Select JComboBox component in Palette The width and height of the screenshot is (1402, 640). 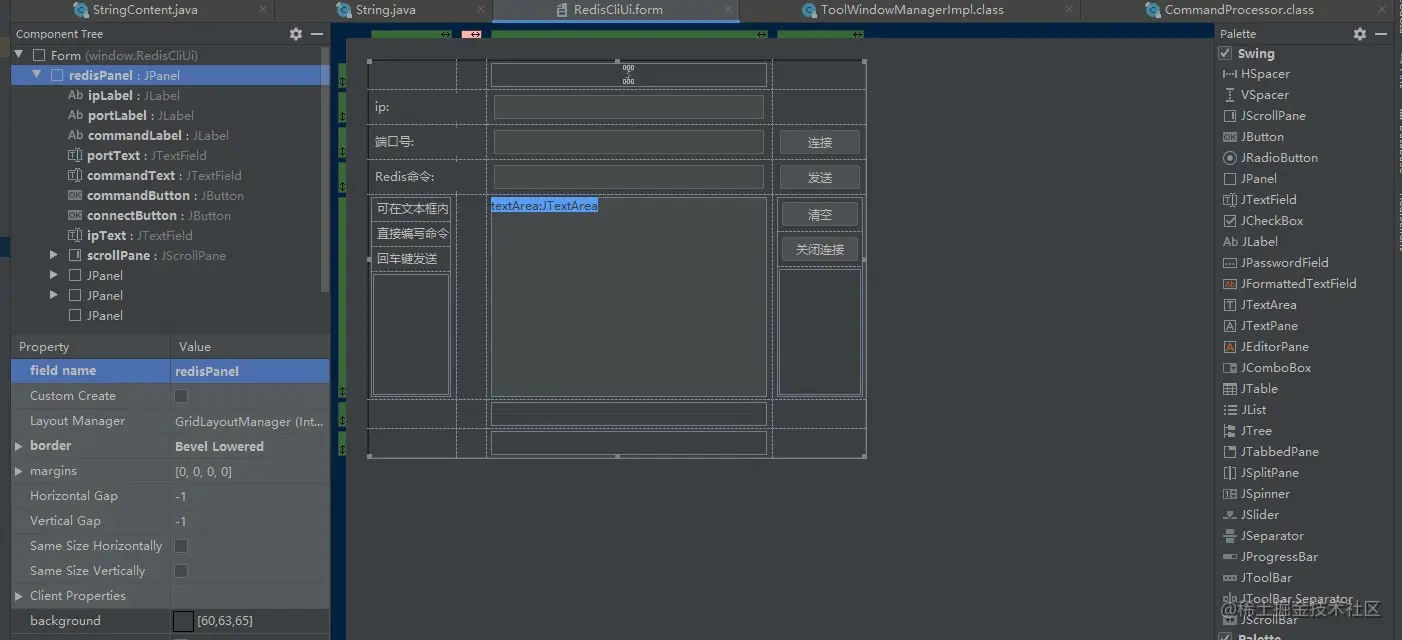click(1267, 368)
